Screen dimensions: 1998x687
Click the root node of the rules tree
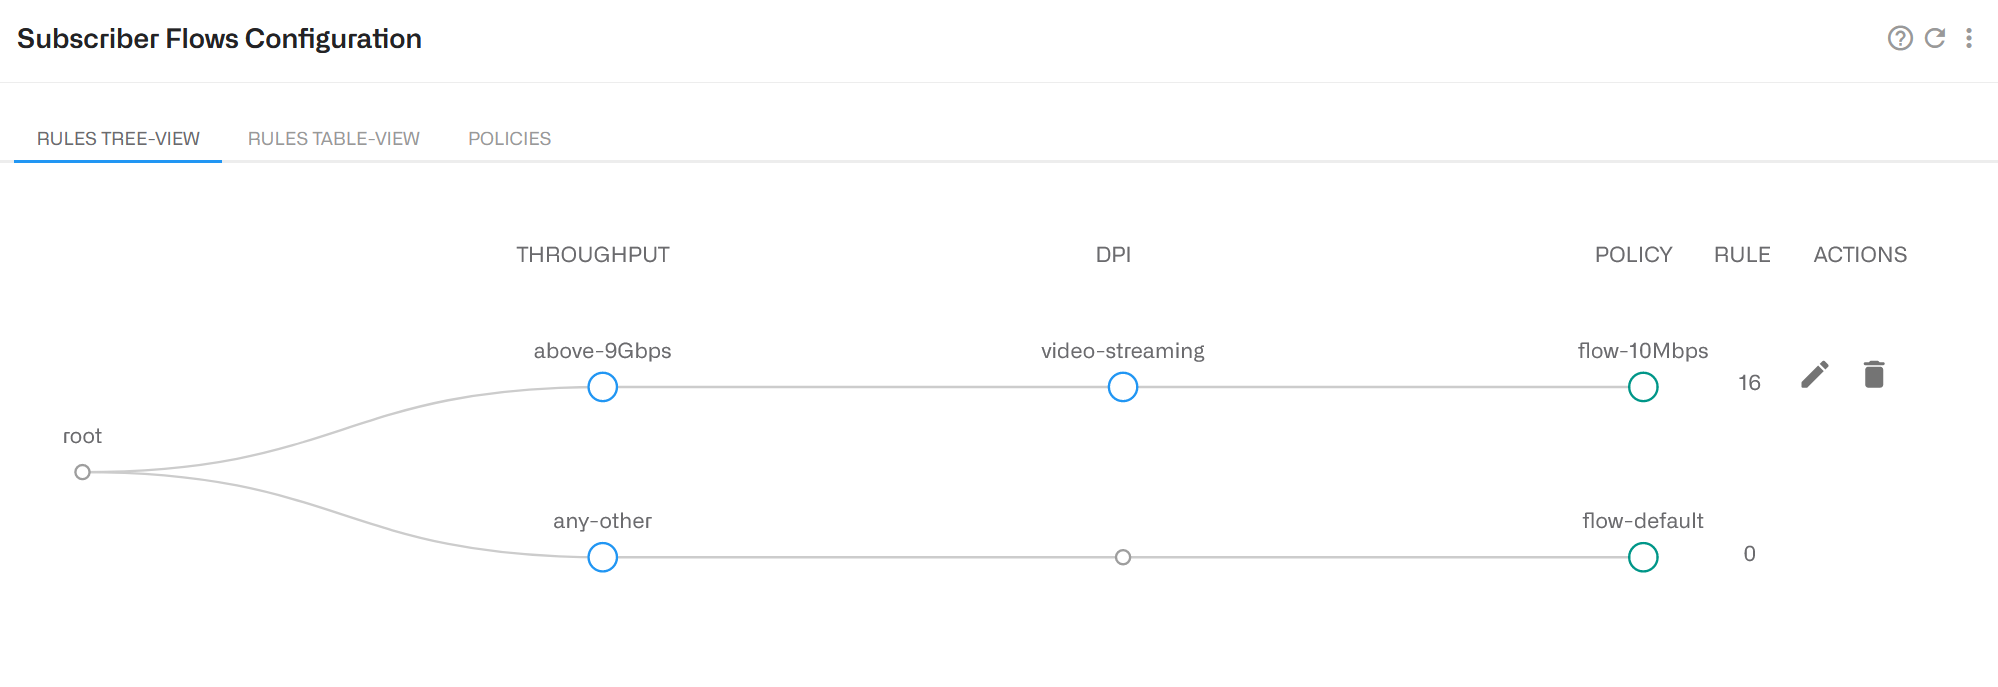coord(83,471)
